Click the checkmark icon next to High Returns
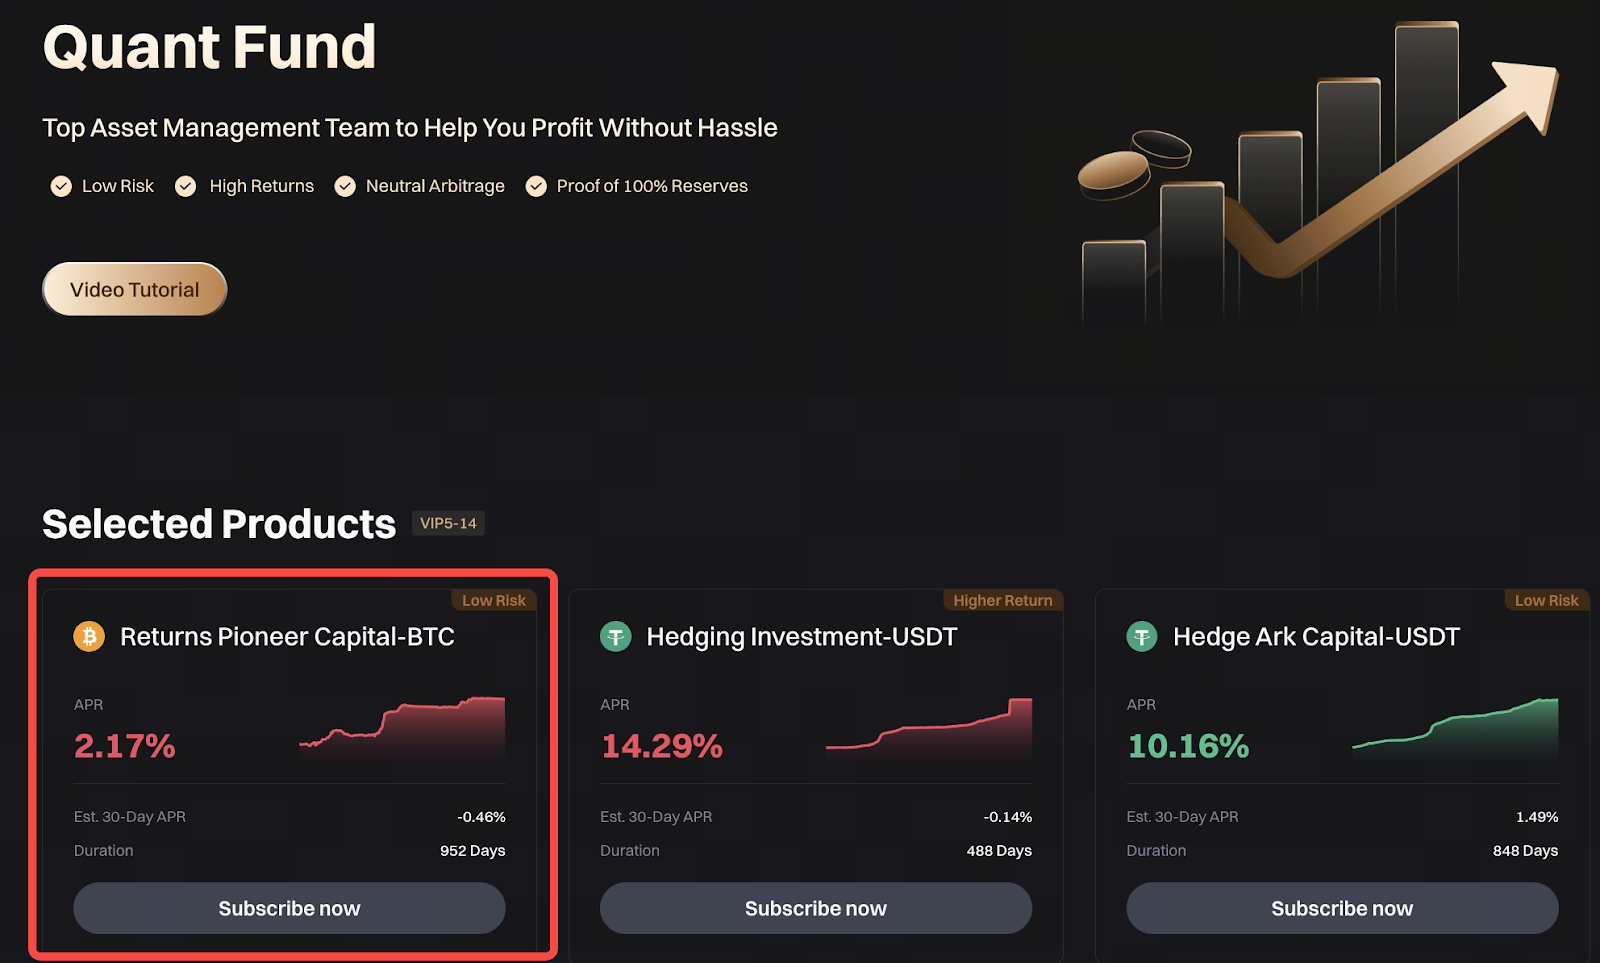This screenshot has width=1600, height=963. click(x=185, y=186)
